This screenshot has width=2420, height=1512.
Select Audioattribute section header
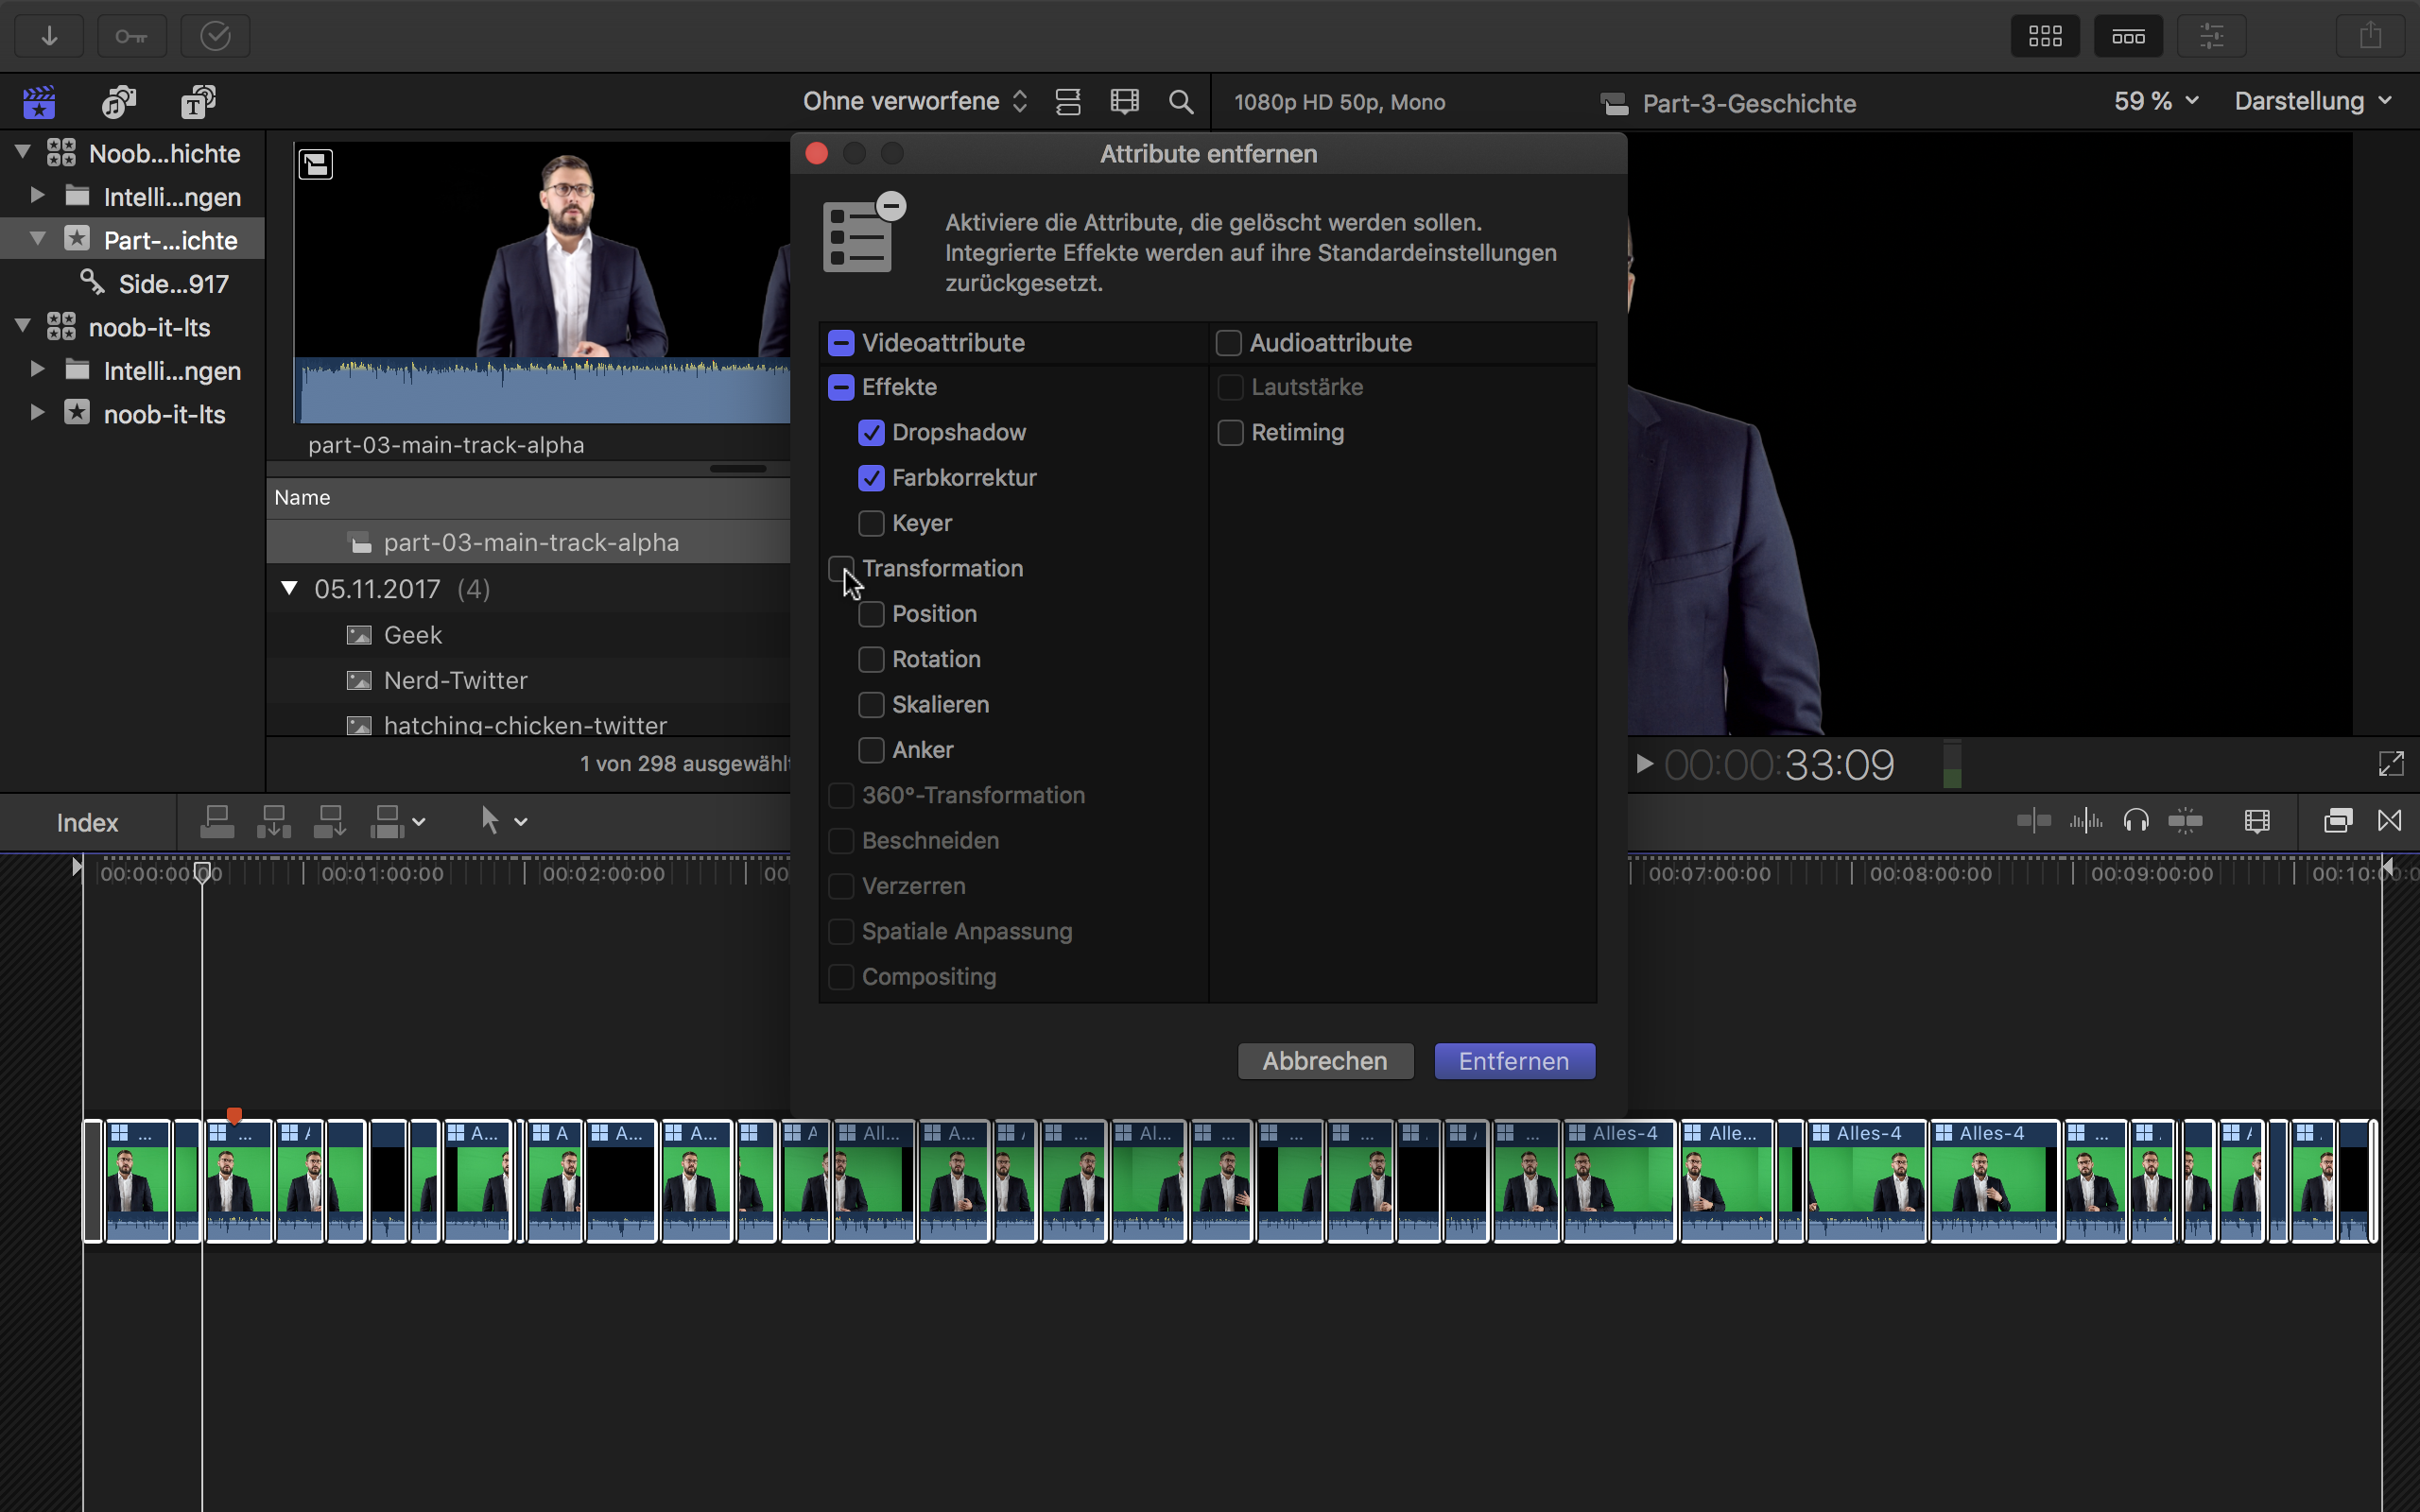[x=1327, y=341]
